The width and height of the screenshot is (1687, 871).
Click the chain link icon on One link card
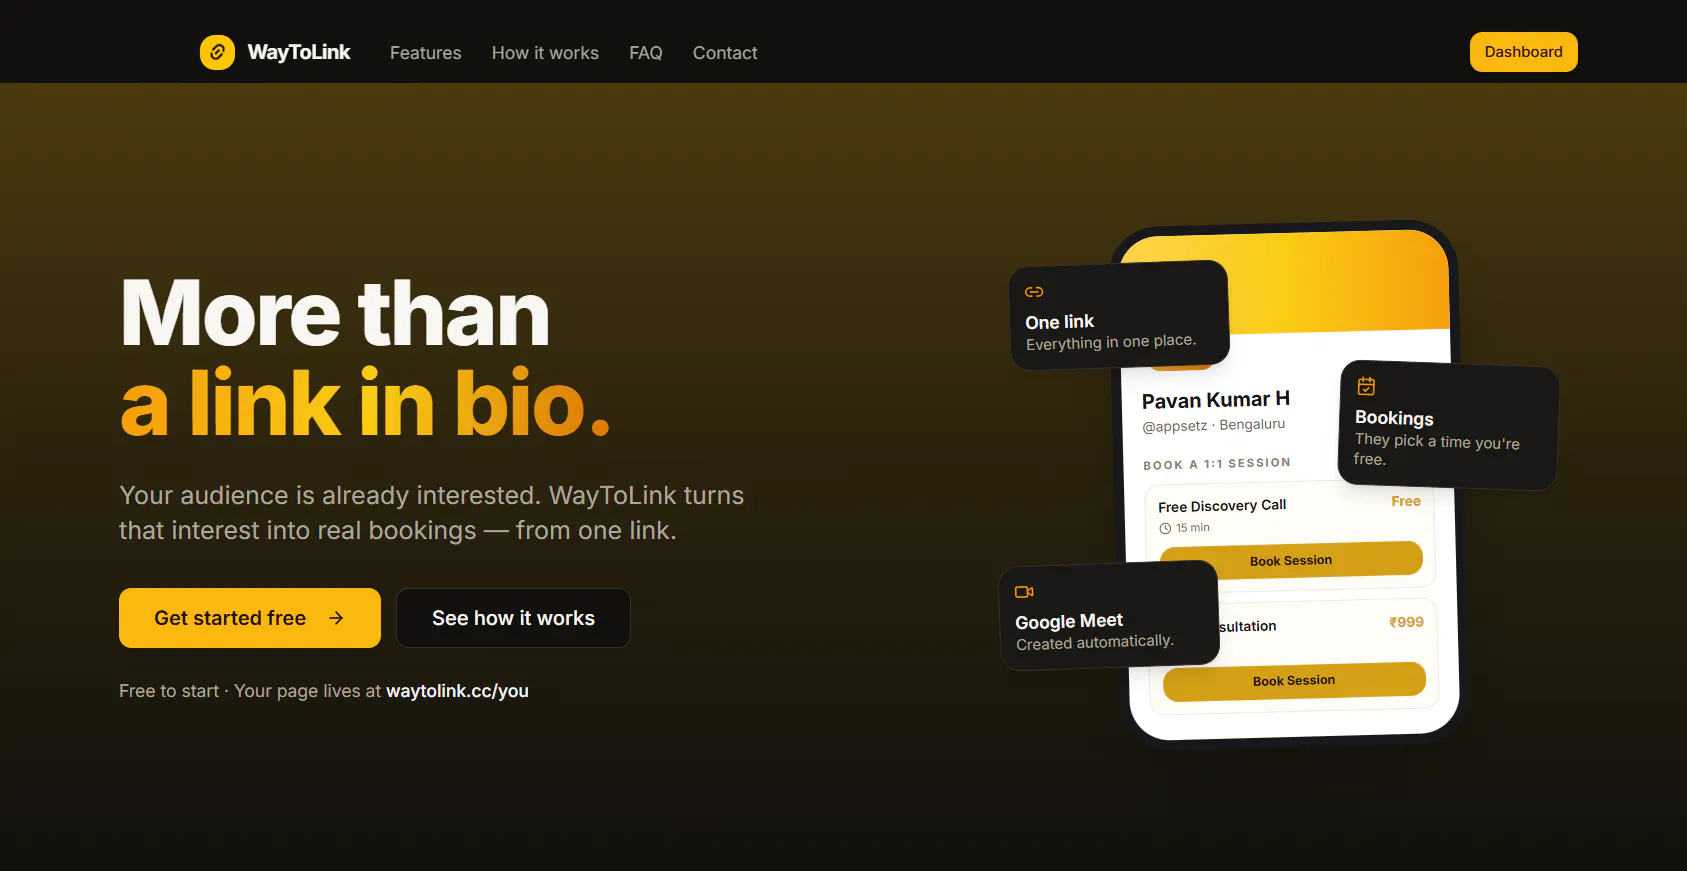pyautogui.click(x=1034, y=292)
